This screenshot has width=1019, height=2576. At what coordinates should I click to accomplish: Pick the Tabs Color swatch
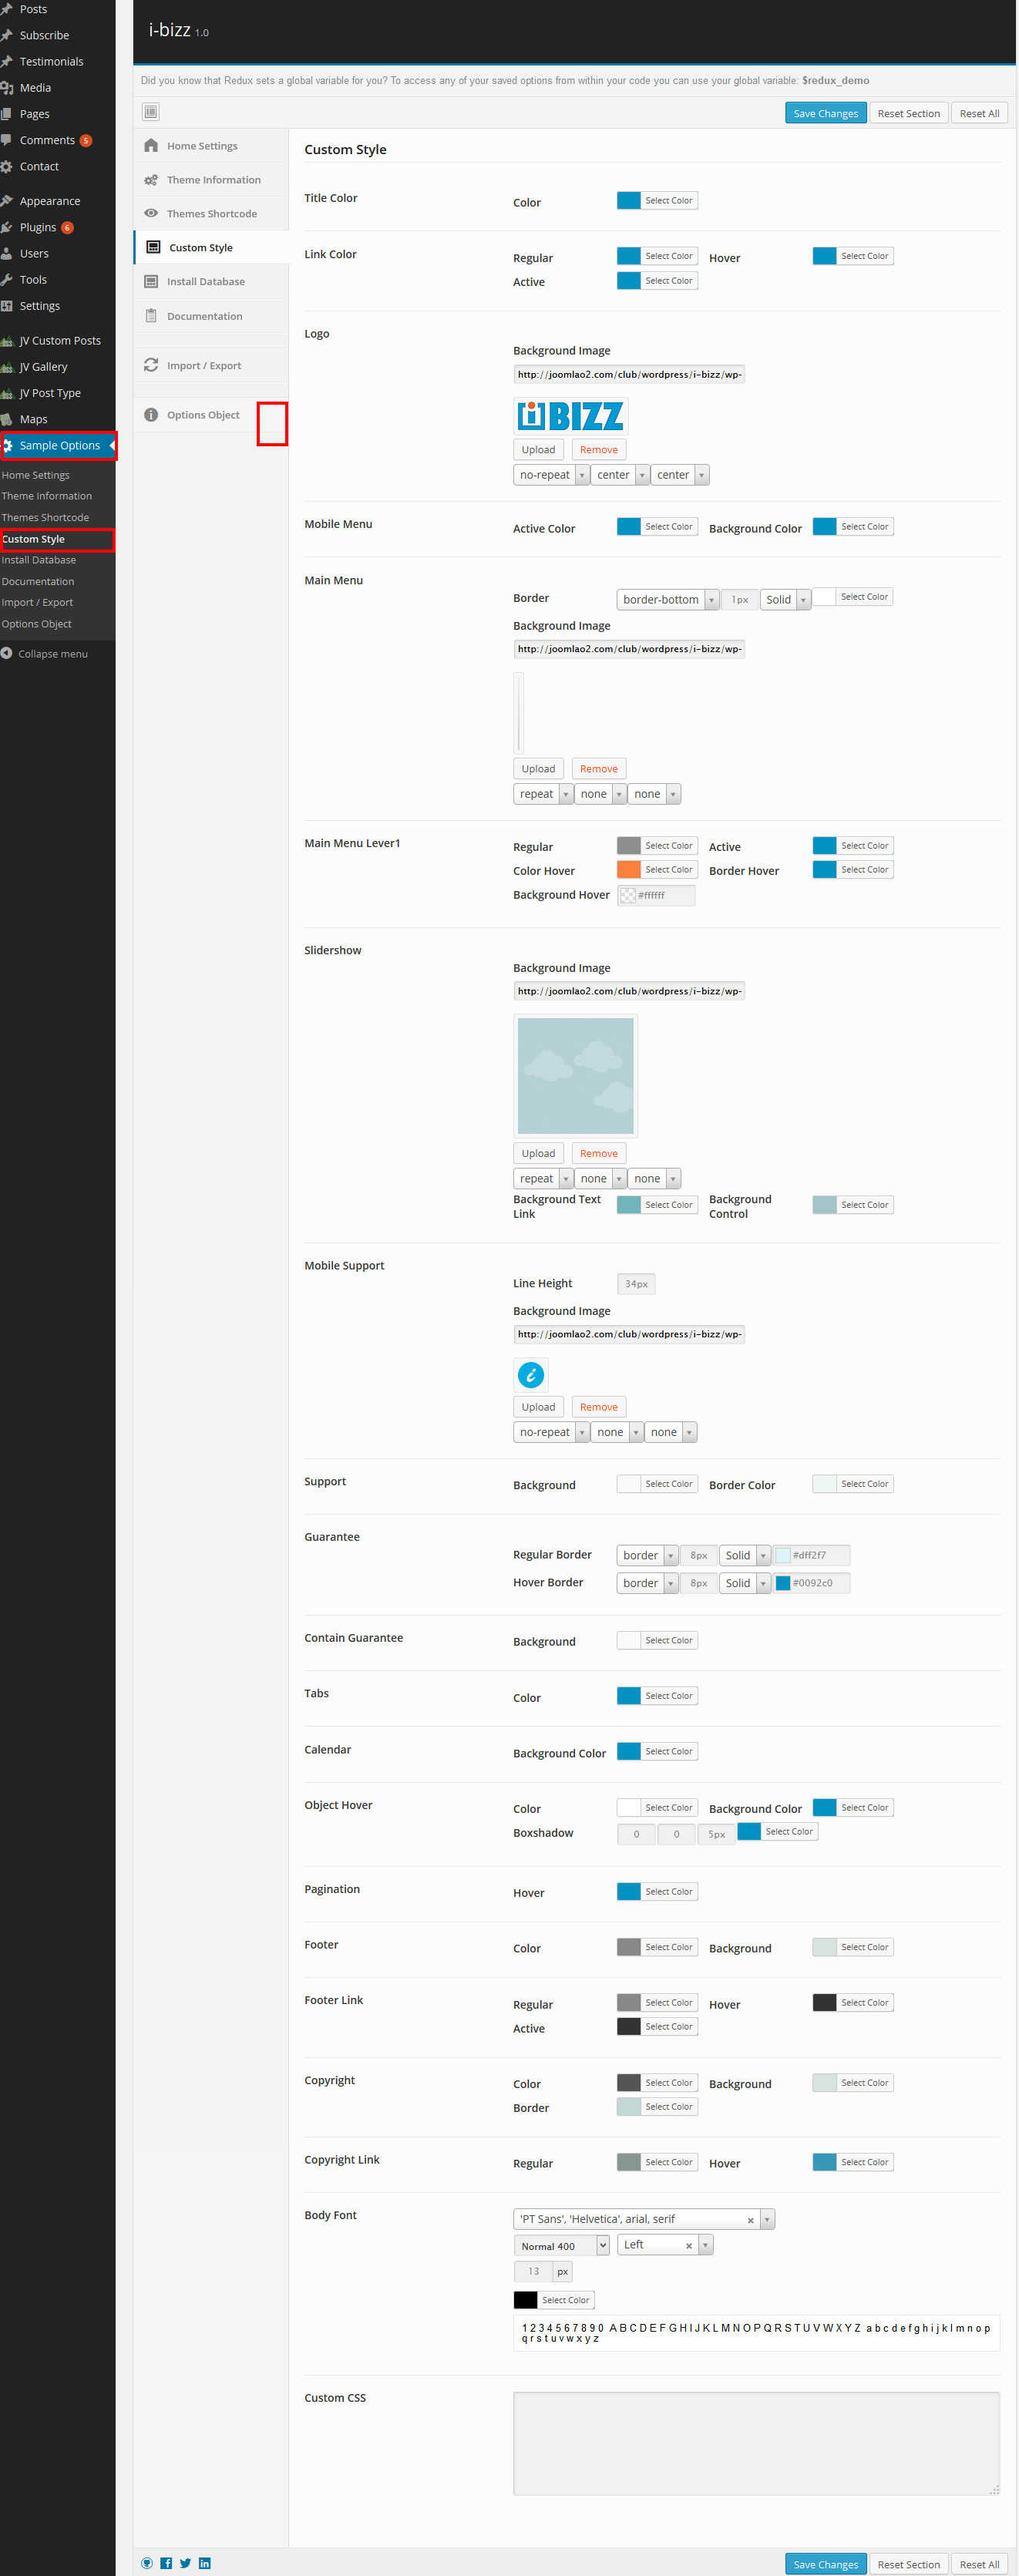pyautogui.click(x=629, y=1695)
